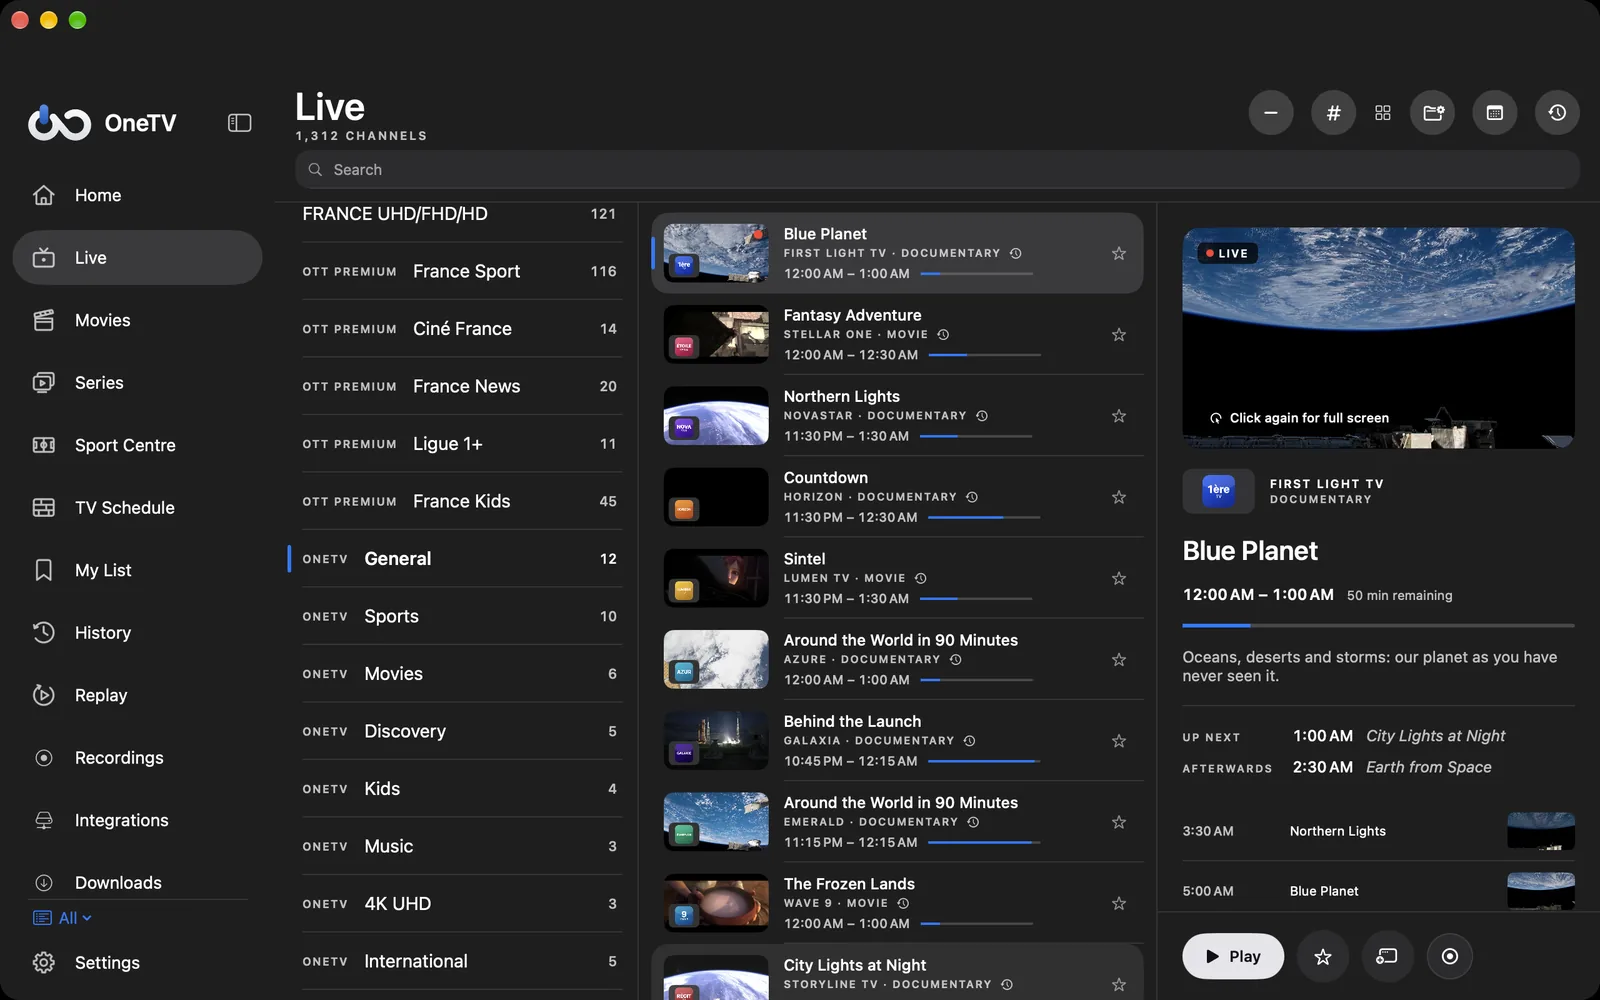The width and height of the screenshot is (1600, 1000).
Task: Favorite the Behind the Launch row
Action: [1119, 741]
